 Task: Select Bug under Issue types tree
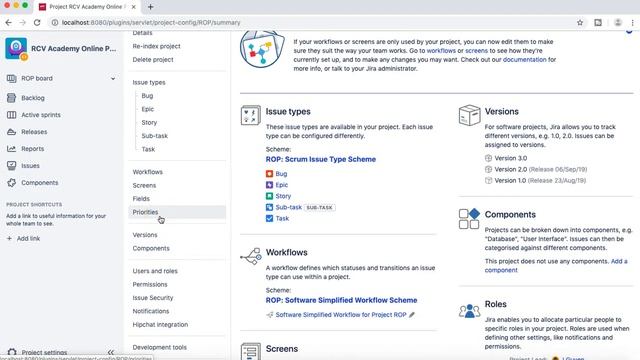[x=147, y=96]
